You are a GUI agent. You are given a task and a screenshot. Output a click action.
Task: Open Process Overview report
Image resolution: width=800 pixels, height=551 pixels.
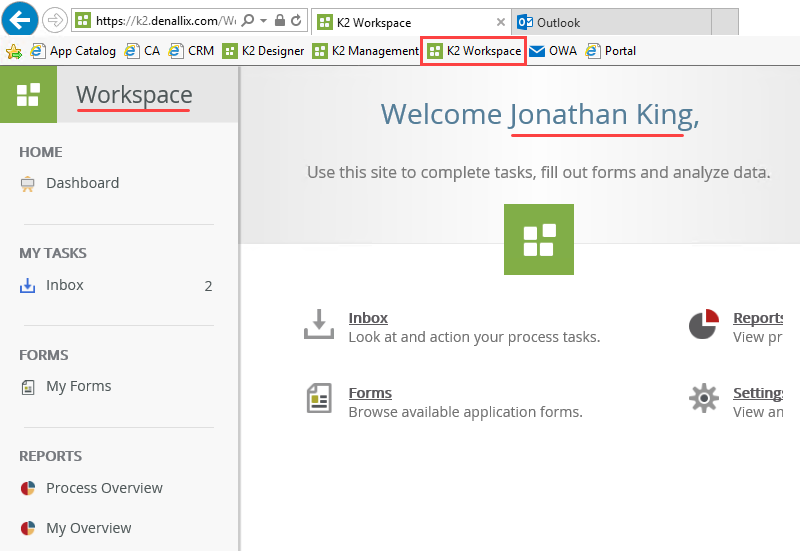pos(104,488)
